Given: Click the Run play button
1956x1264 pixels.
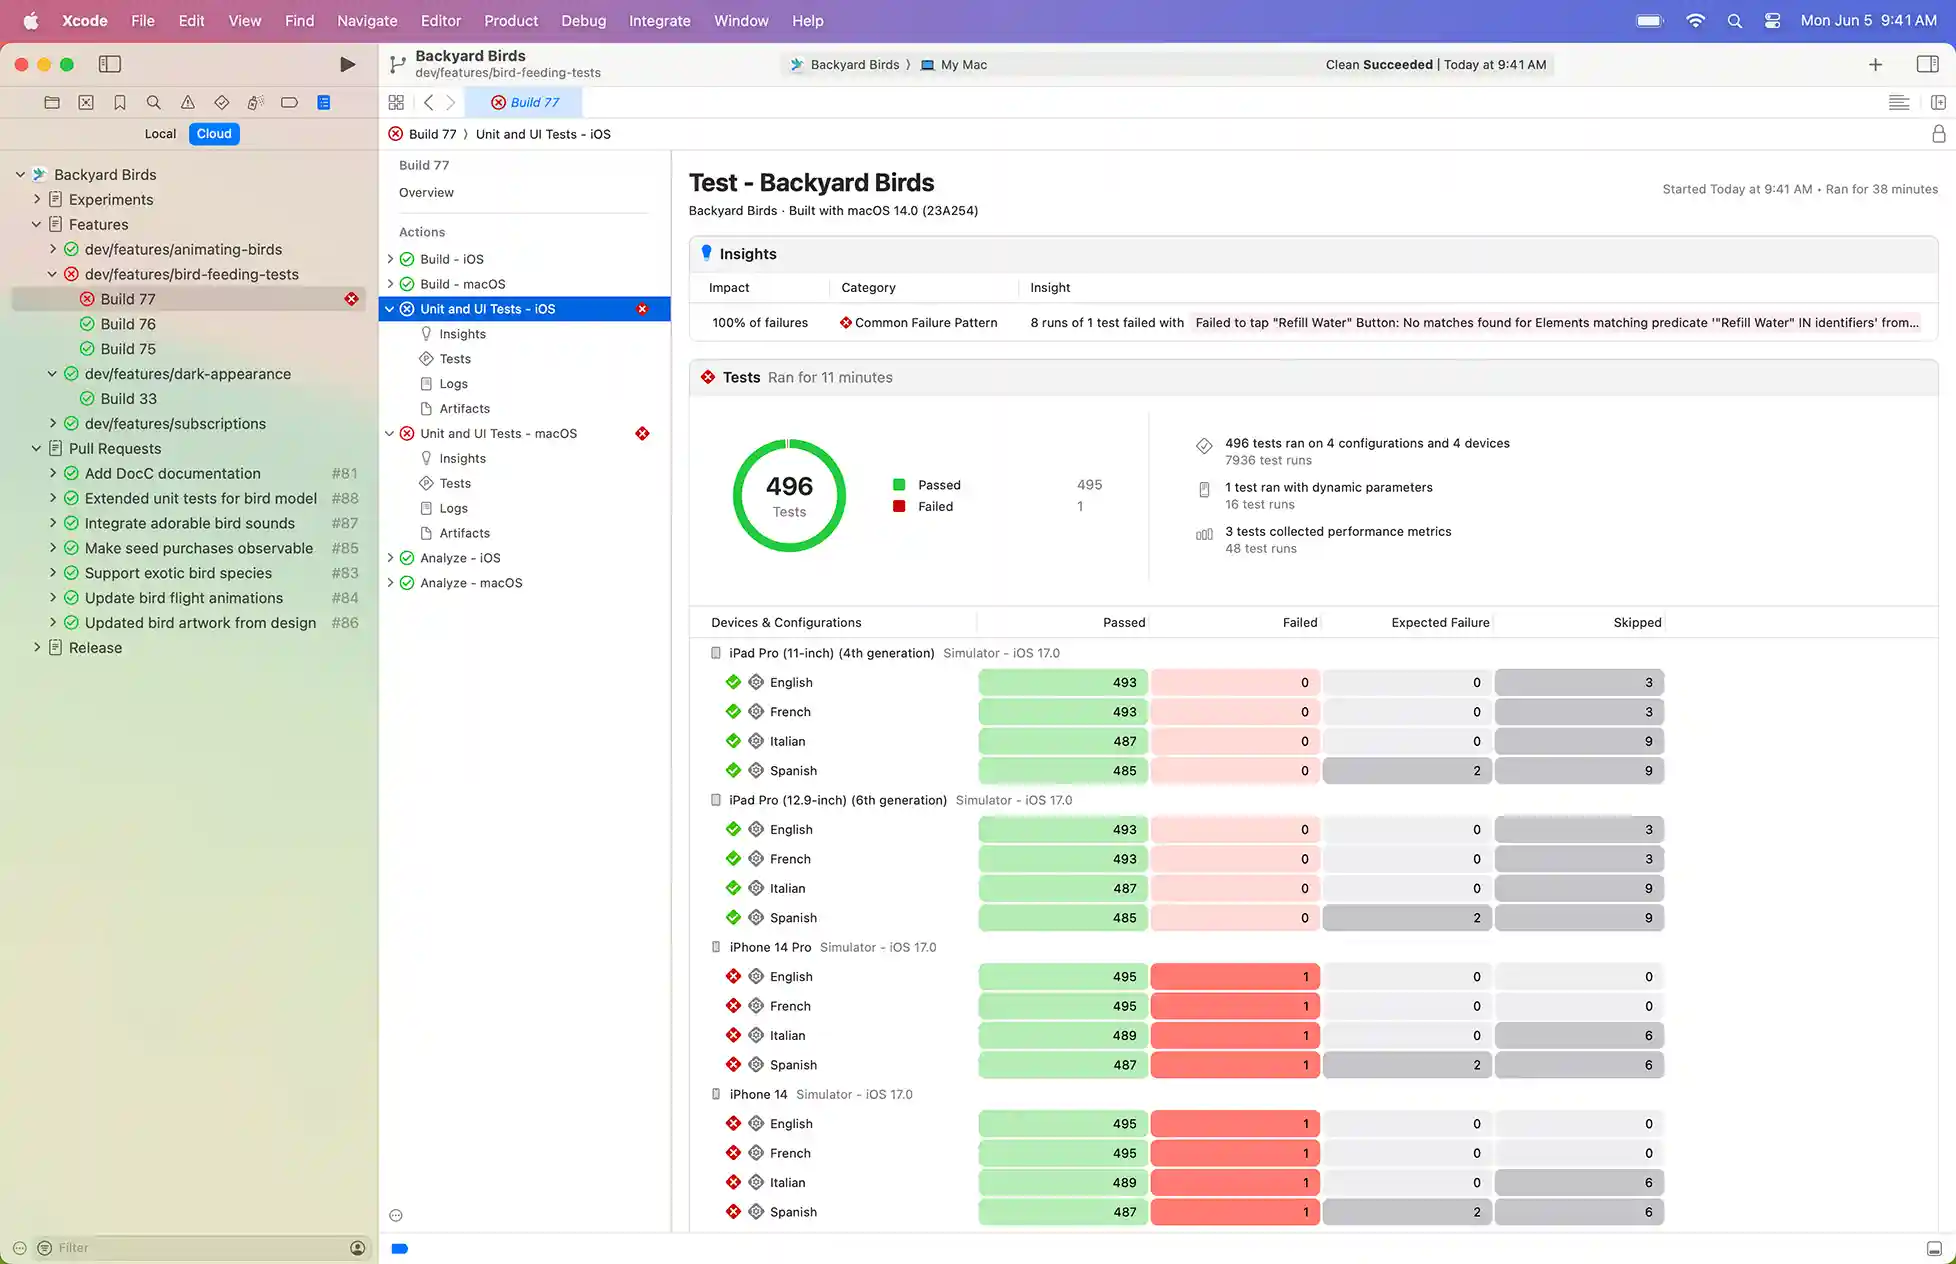Looking at the screenshot, I should tap(347, 64).
